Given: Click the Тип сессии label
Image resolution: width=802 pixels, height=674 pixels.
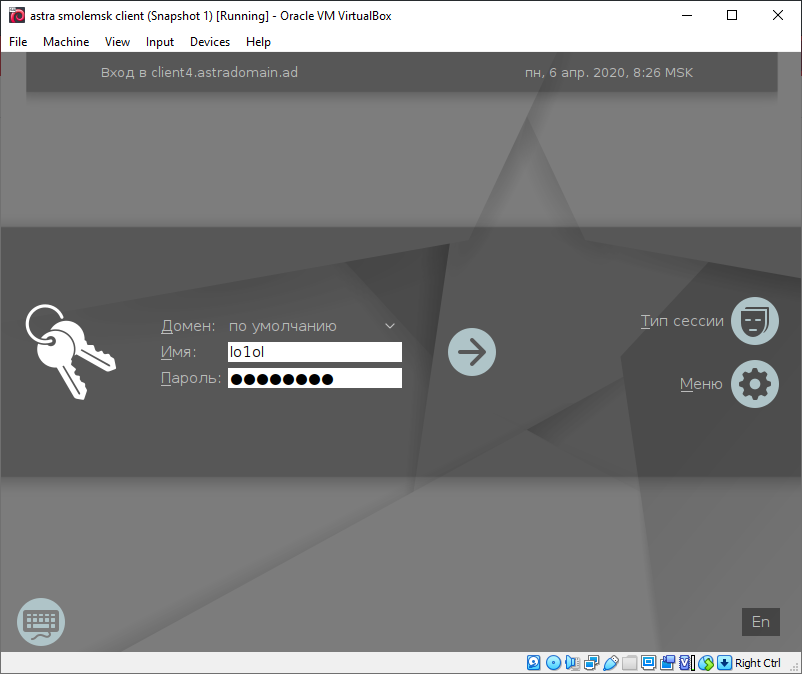Looking at the screenshot, I should 682,321.
